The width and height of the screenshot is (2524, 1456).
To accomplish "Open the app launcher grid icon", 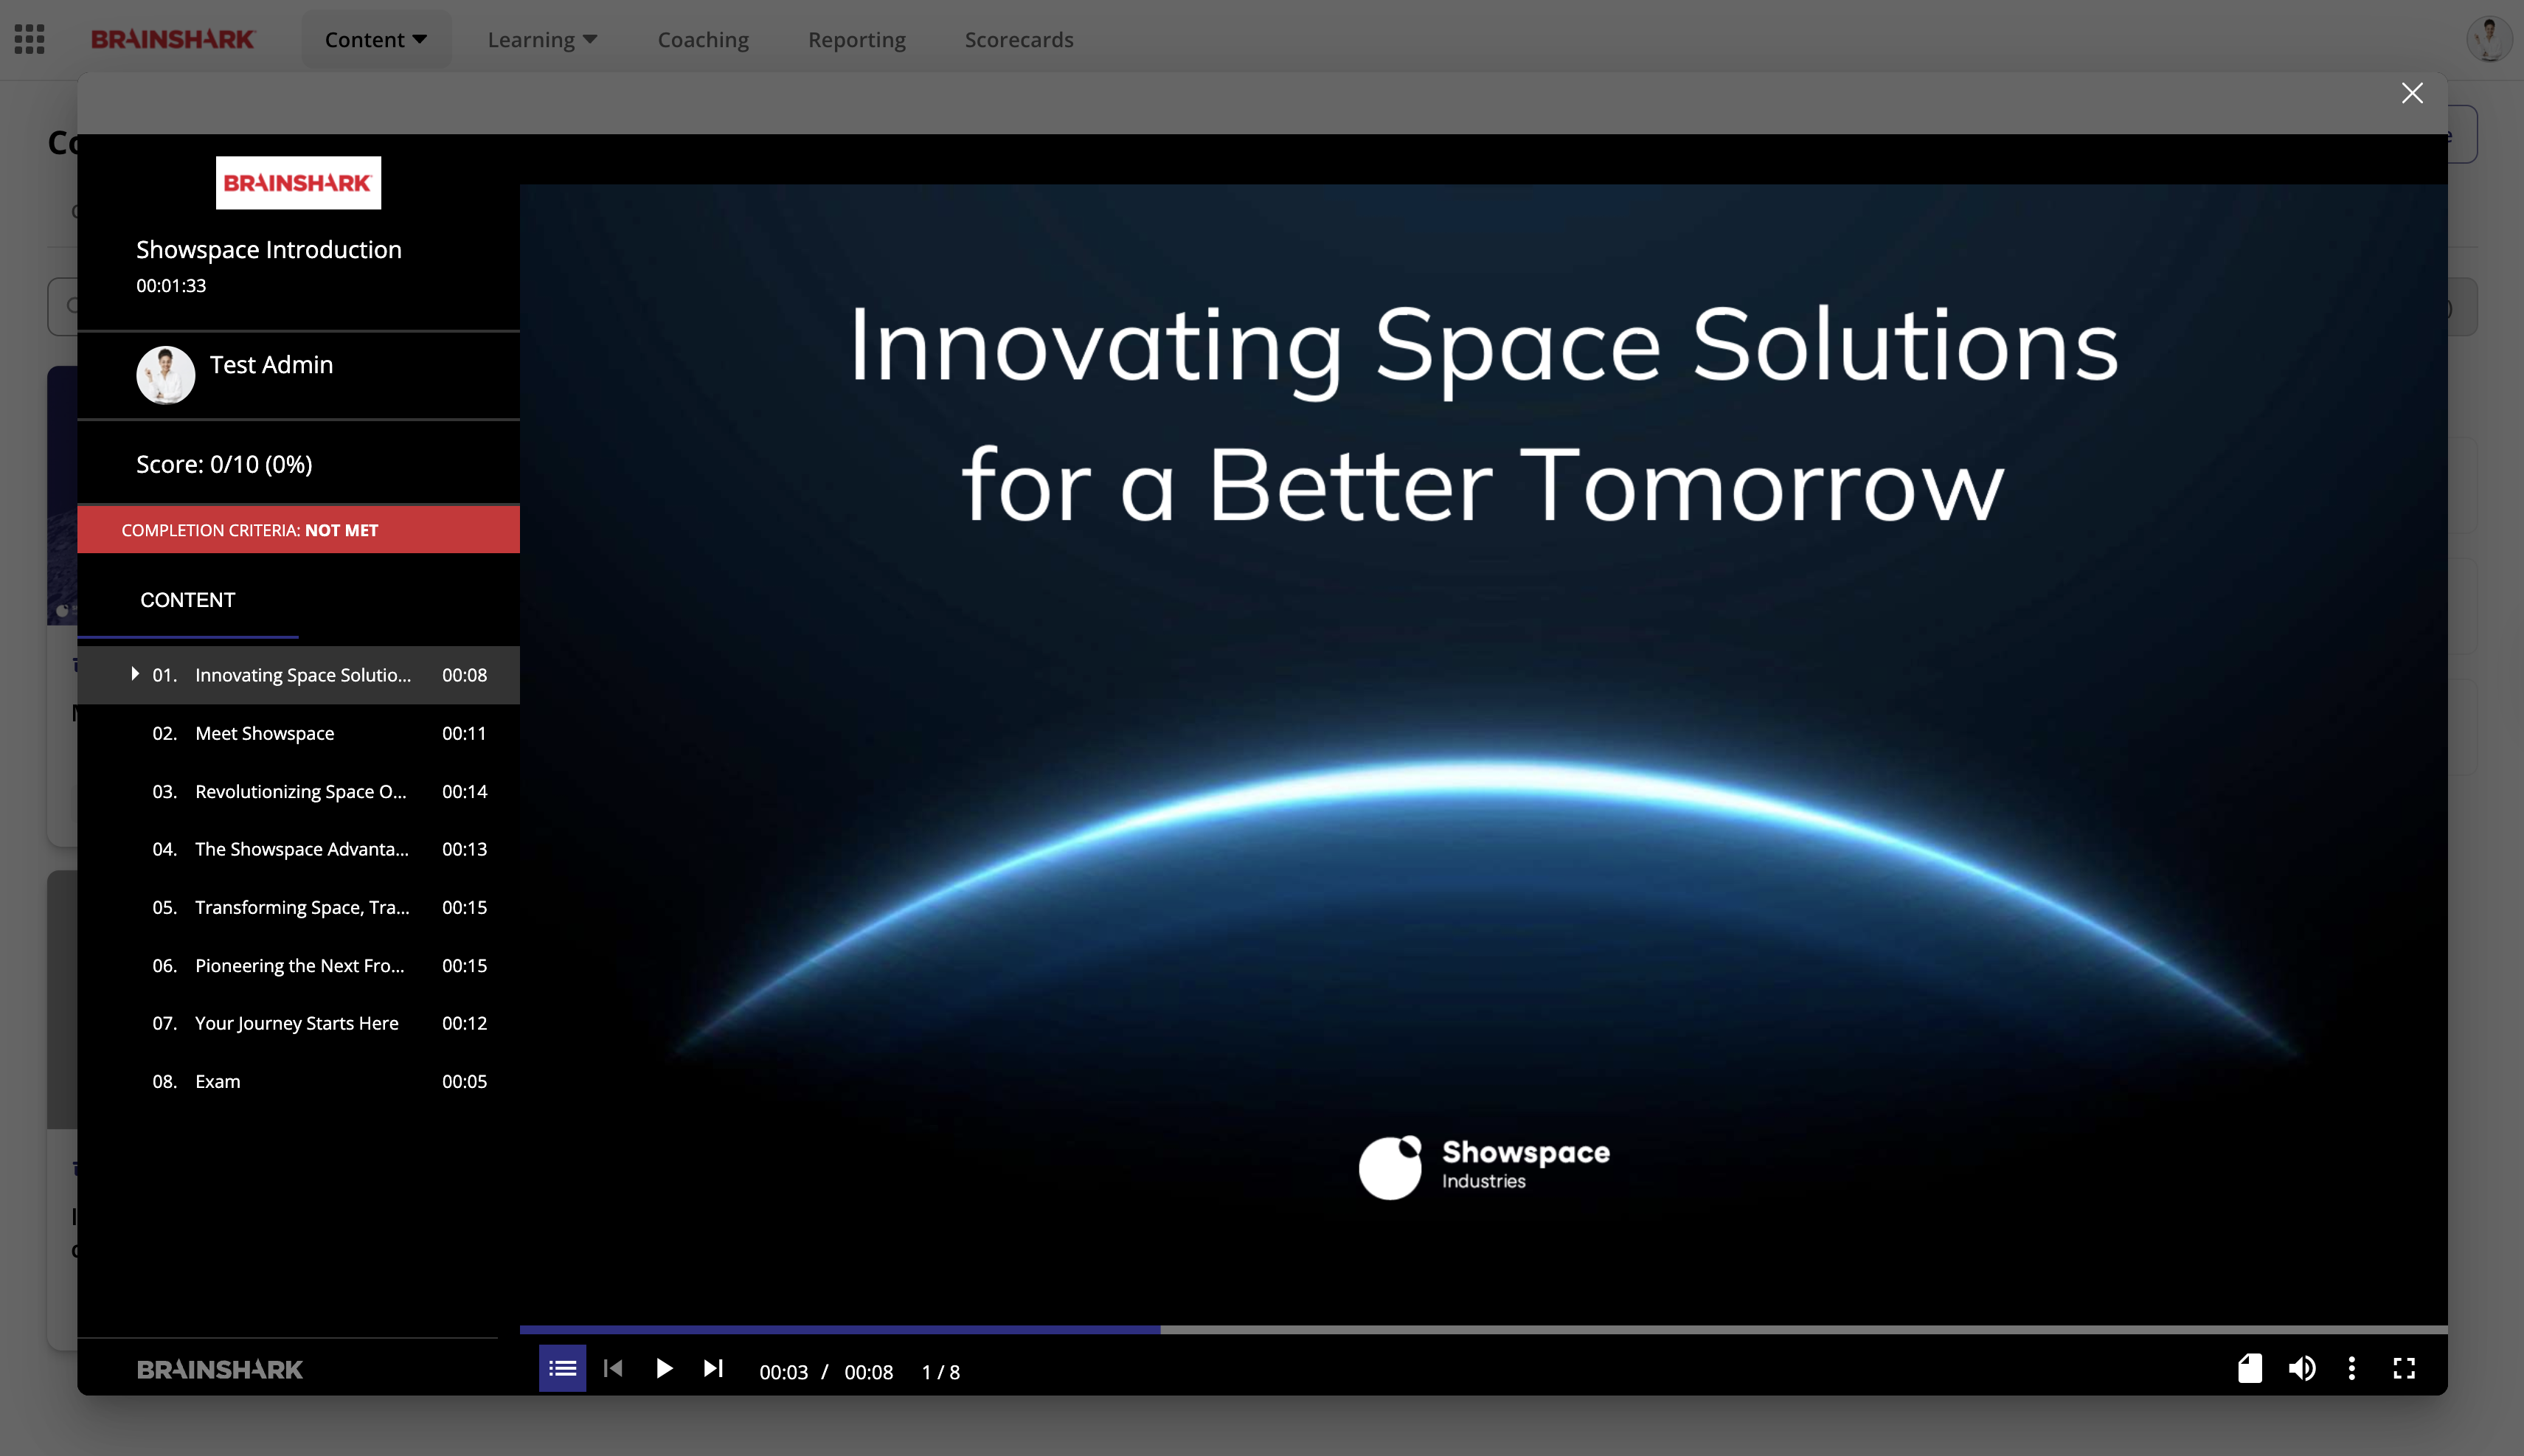I will coord(29,39).
